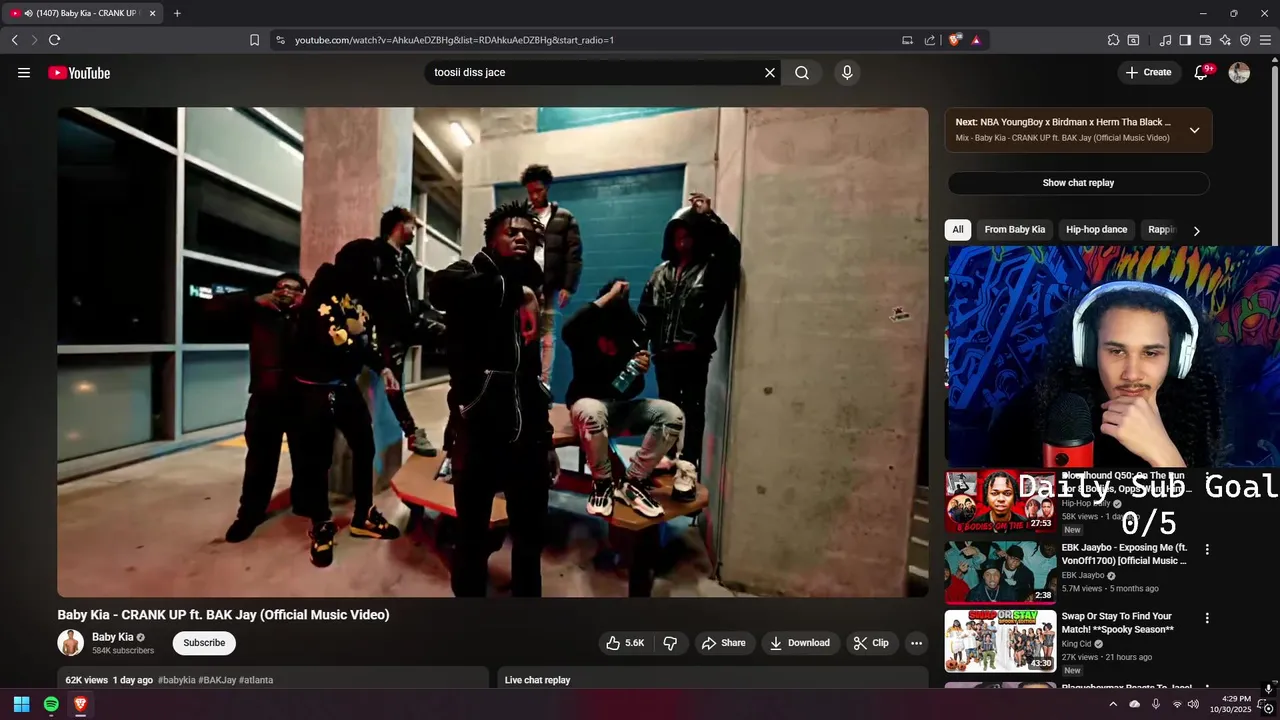The width and height of the screenshot is (1280, 720).
Task: Clear the search box text
Action: [770, 72]
